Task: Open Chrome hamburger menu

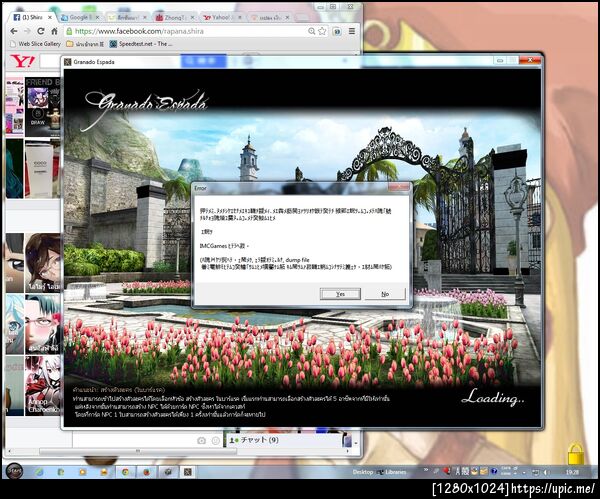Action: click(x=352, y=31)
